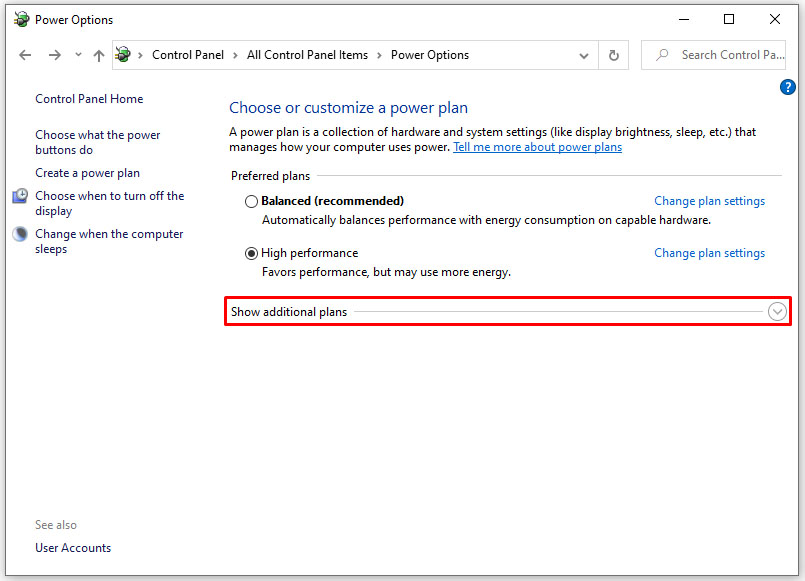Viewport: 805px width, 581px height.
Task: Click the search magnifier icon
Action: click(662, 54)
